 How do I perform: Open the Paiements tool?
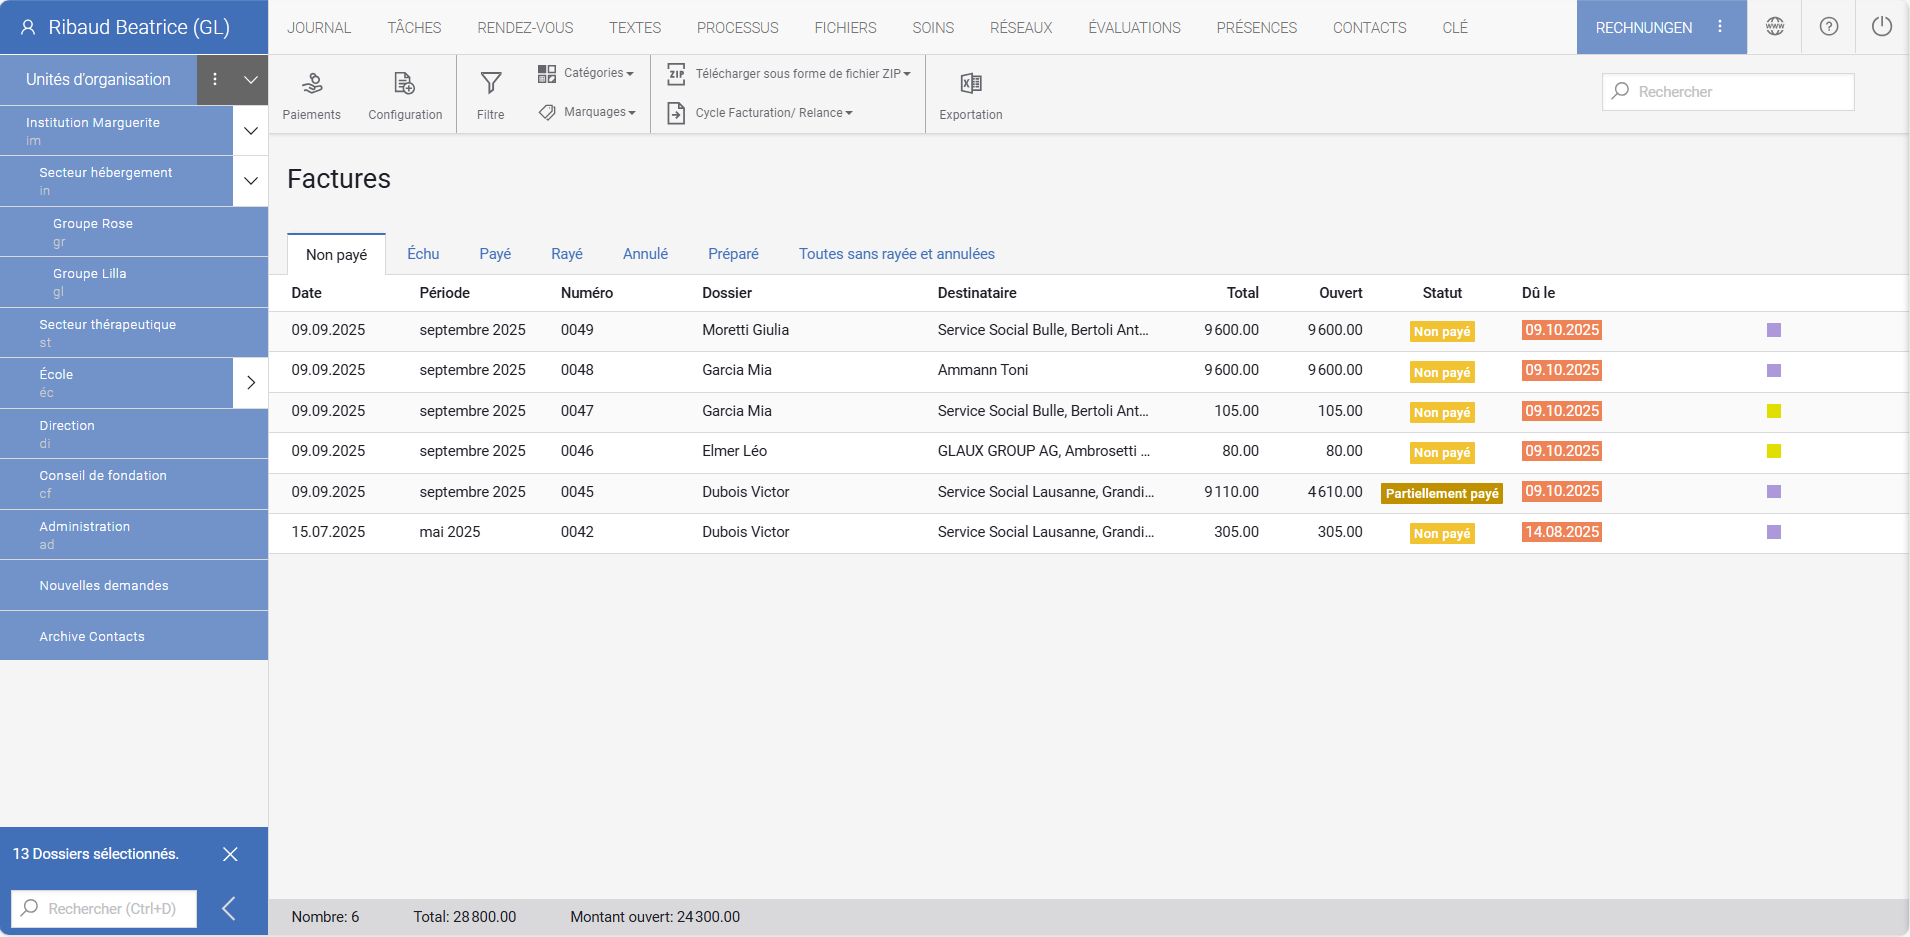(x=311, y=95)
